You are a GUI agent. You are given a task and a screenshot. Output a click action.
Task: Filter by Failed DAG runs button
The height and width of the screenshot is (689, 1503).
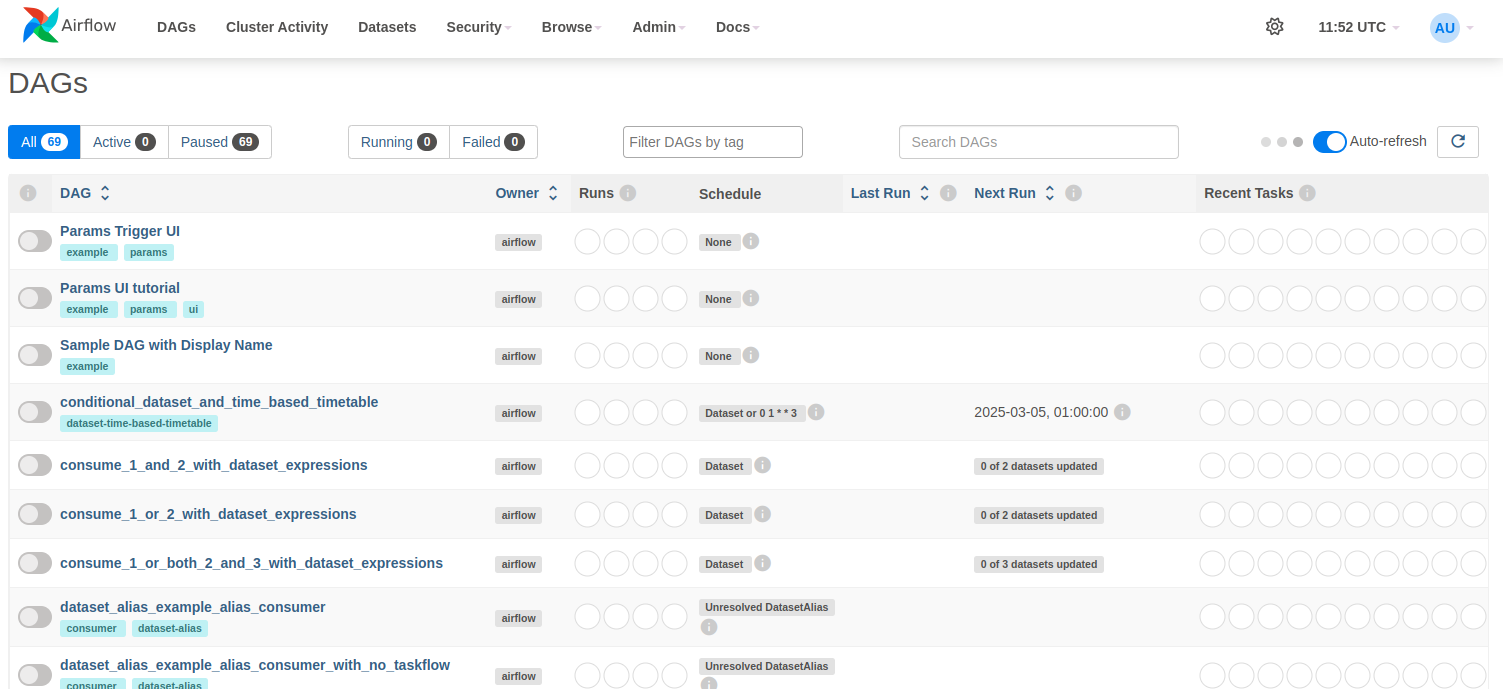click(493, 142)
